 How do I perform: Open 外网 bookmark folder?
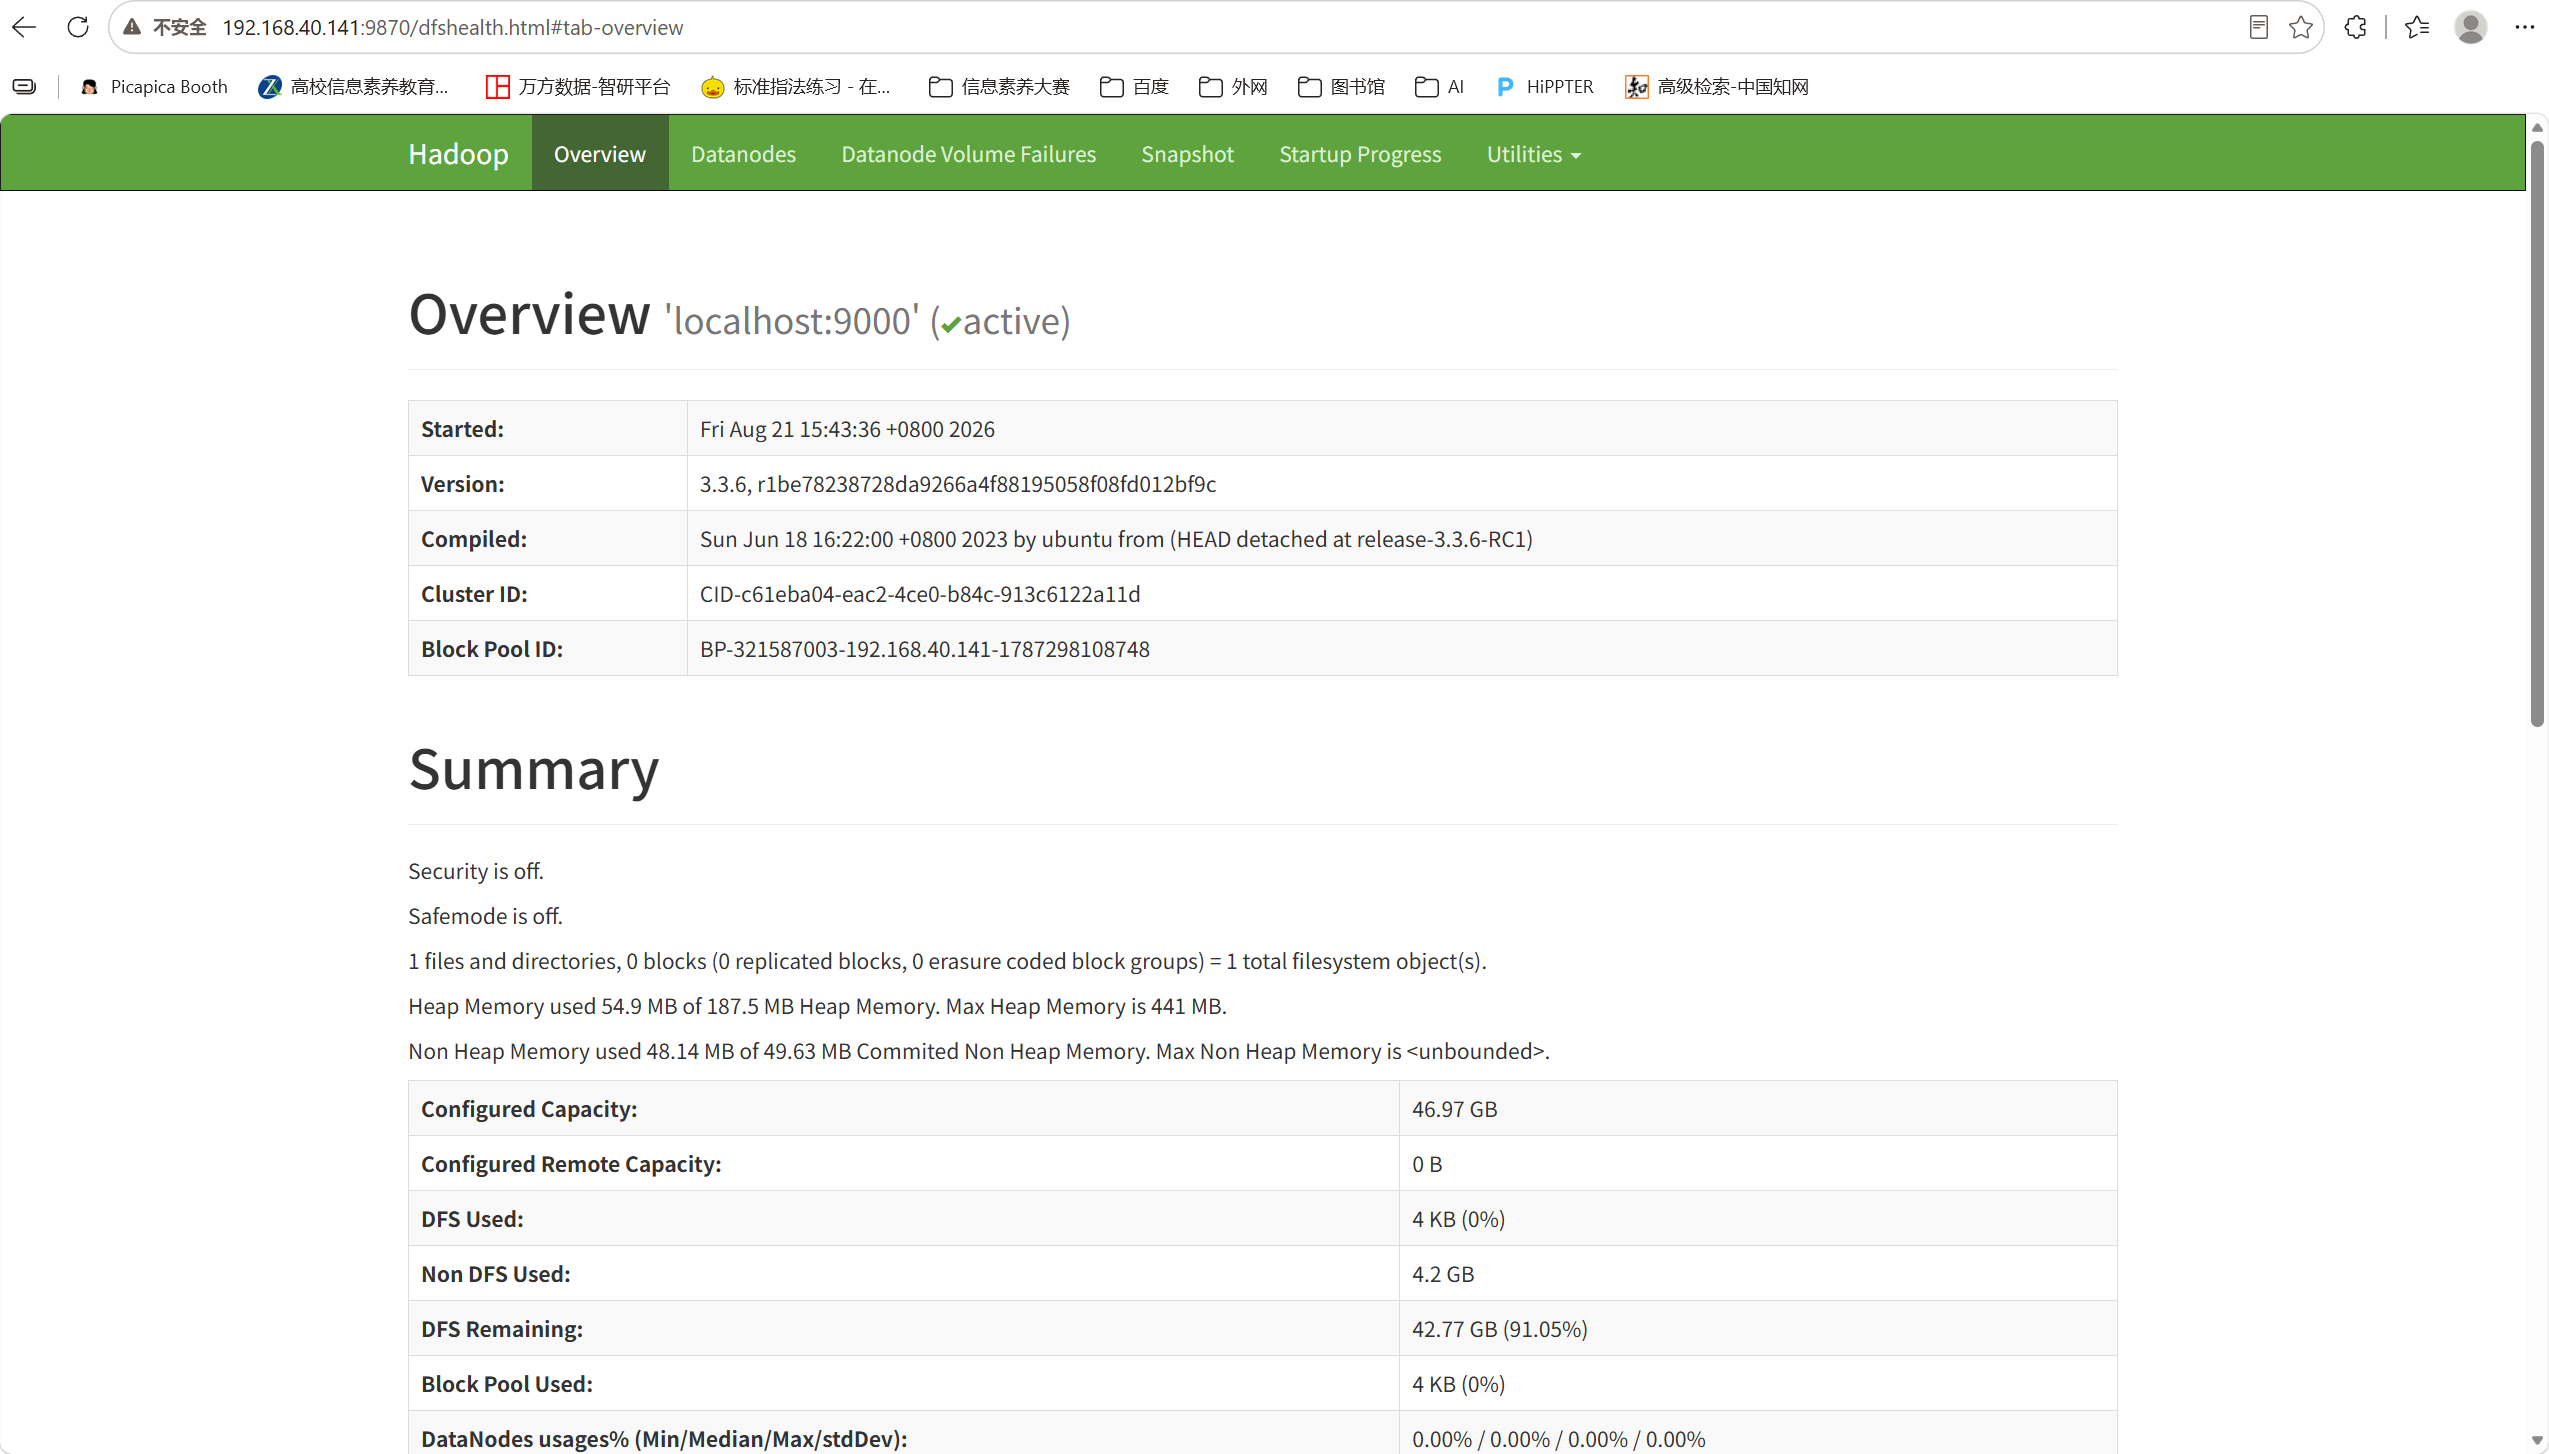(1233, 87)
